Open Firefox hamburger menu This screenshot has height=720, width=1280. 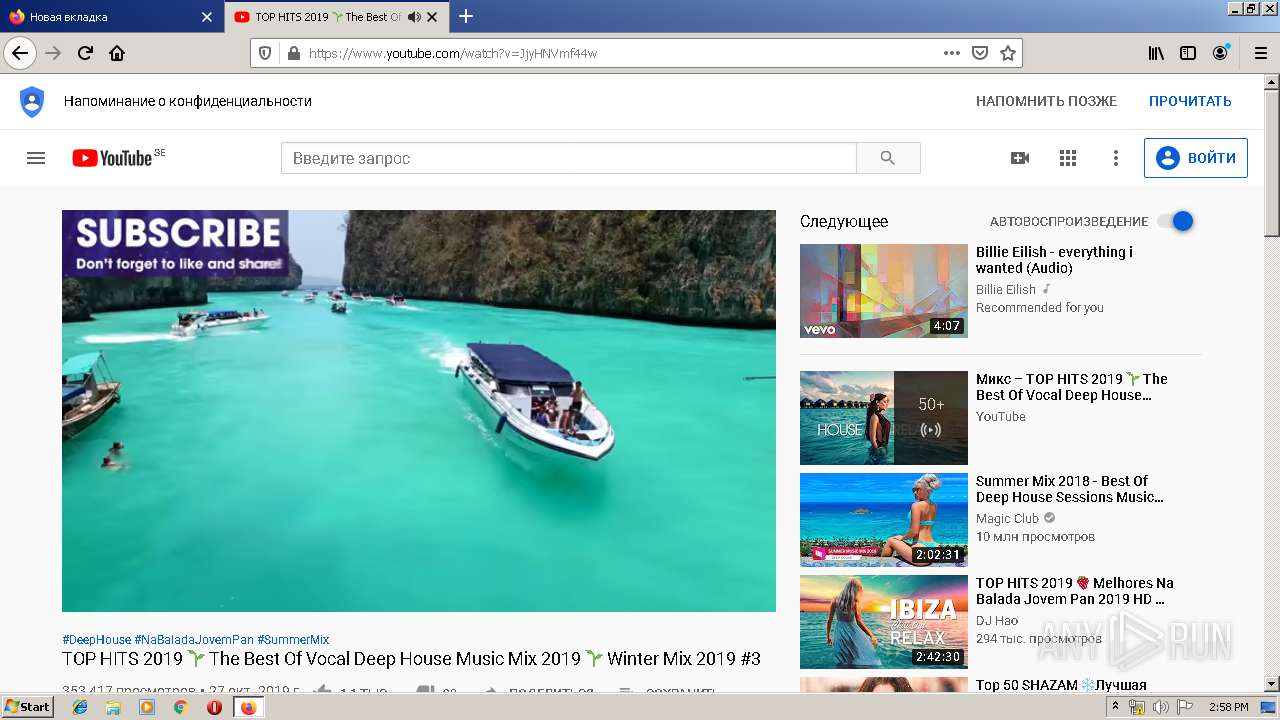1260,53
